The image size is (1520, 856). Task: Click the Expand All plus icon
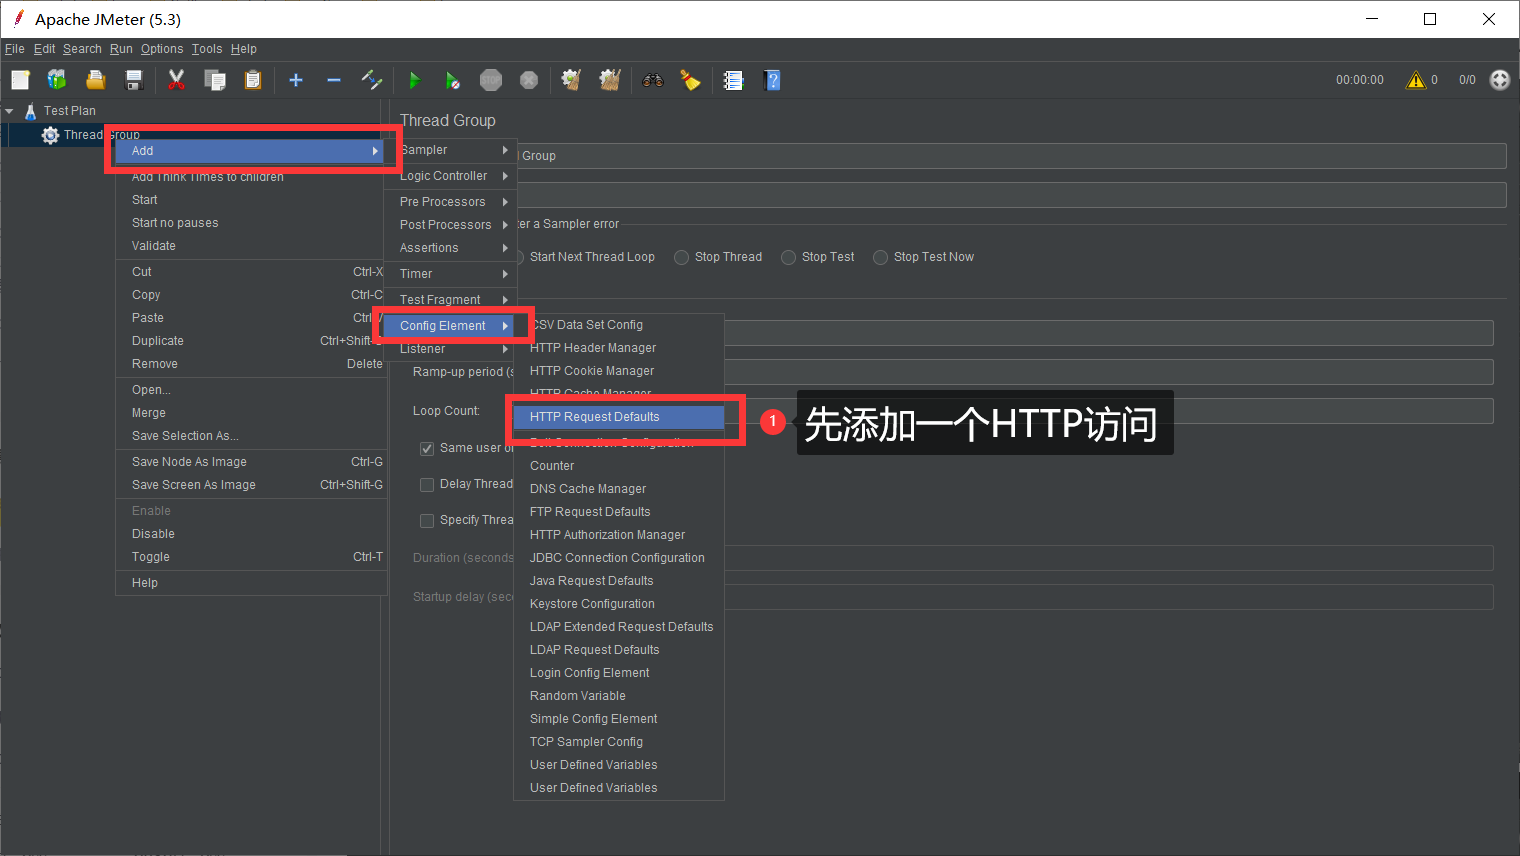[296, 80]
